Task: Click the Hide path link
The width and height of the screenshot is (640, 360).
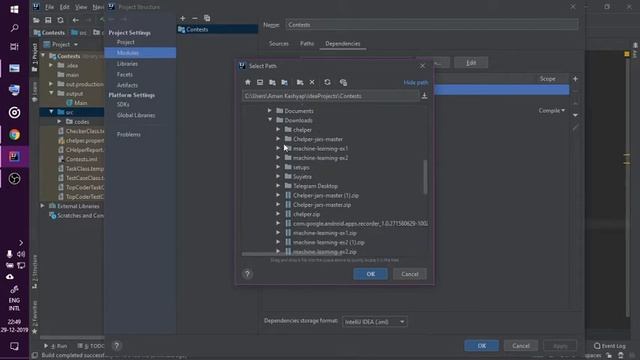Action: [x=416, y=82]
